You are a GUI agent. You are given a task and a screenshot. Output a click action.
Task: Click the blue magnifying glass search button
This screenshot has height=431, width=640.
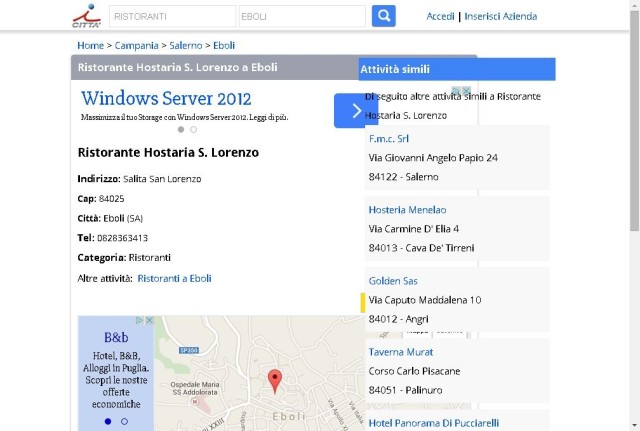coord(383,16)
